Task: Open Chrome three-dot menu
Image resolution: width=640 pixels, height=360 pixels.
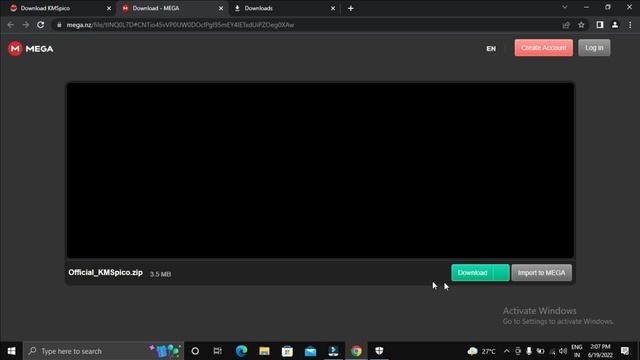Action: coord(630,25)
